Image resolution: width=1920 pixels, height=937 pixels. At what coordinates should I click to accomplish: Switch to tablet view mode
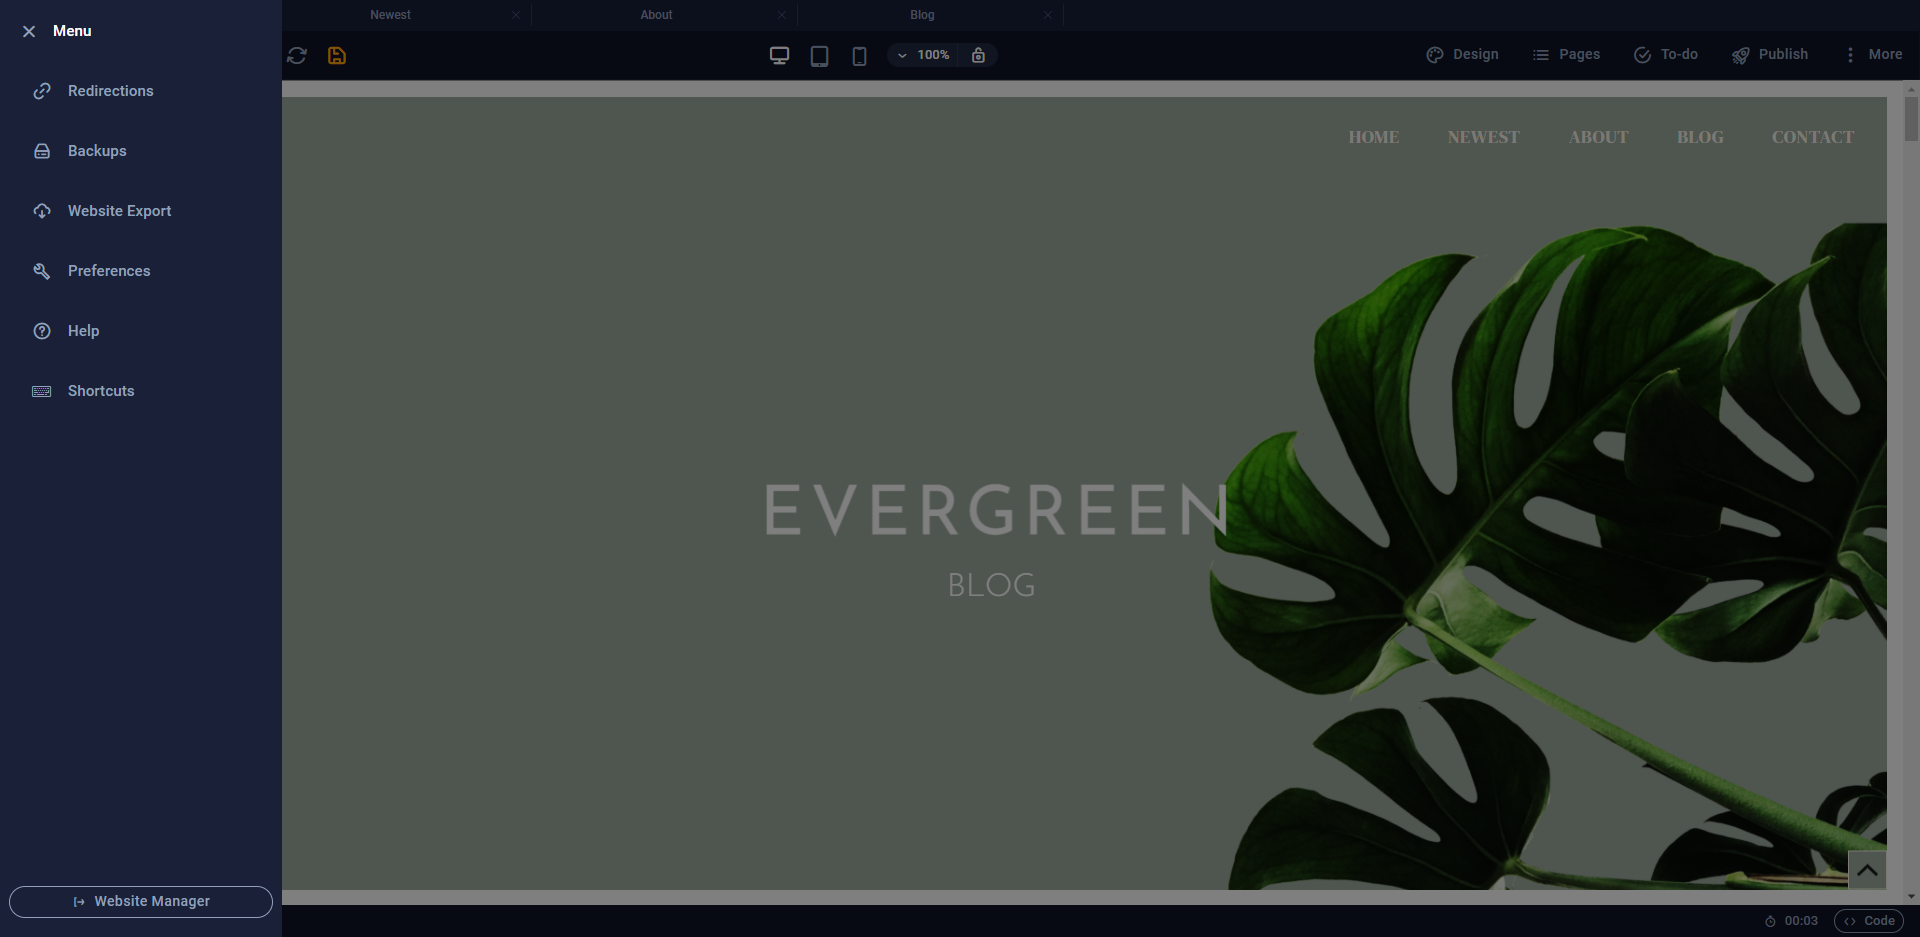click(819, 55)
